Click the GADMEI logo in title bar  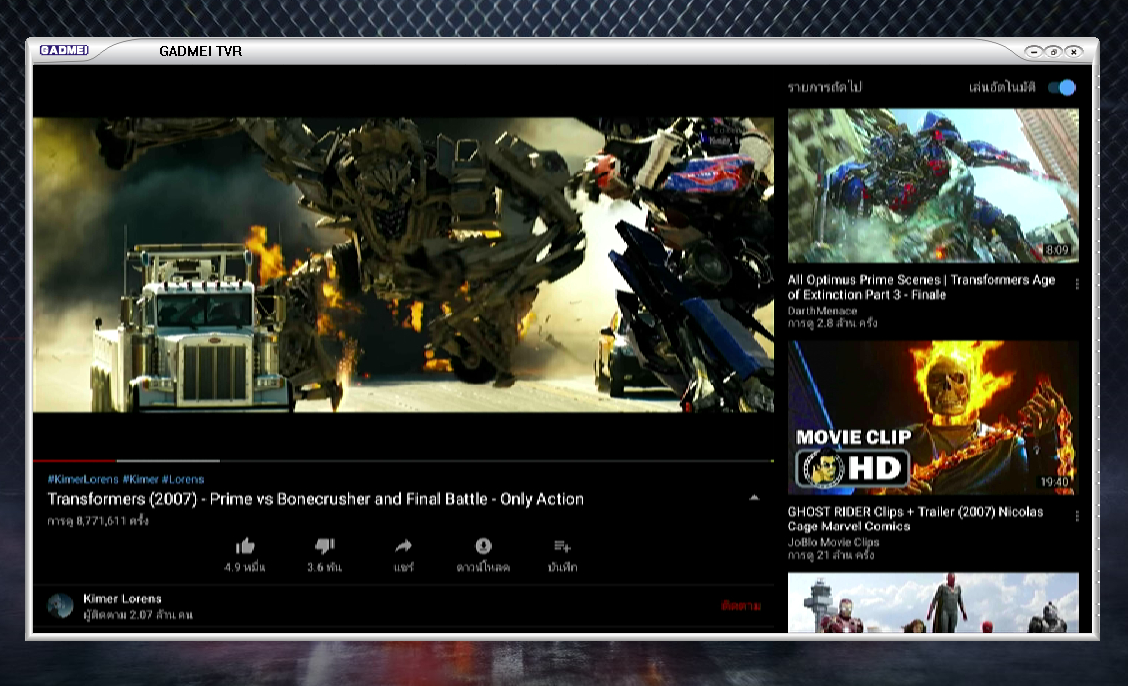click(64, 50)
